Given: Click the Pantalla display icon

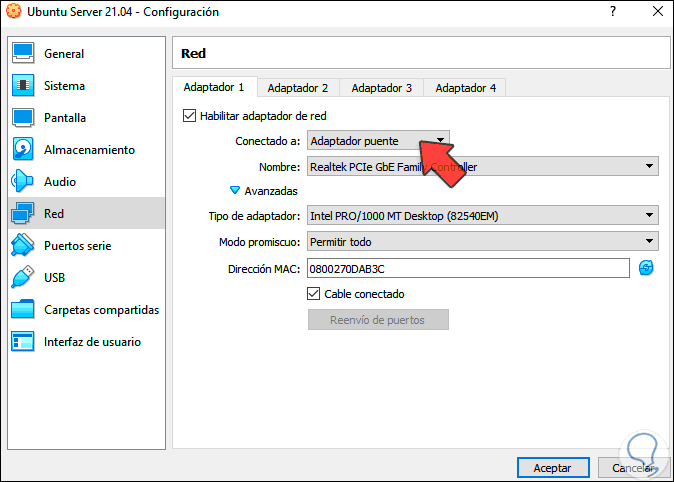Looking at the screenshot, I should click(23, 117).
